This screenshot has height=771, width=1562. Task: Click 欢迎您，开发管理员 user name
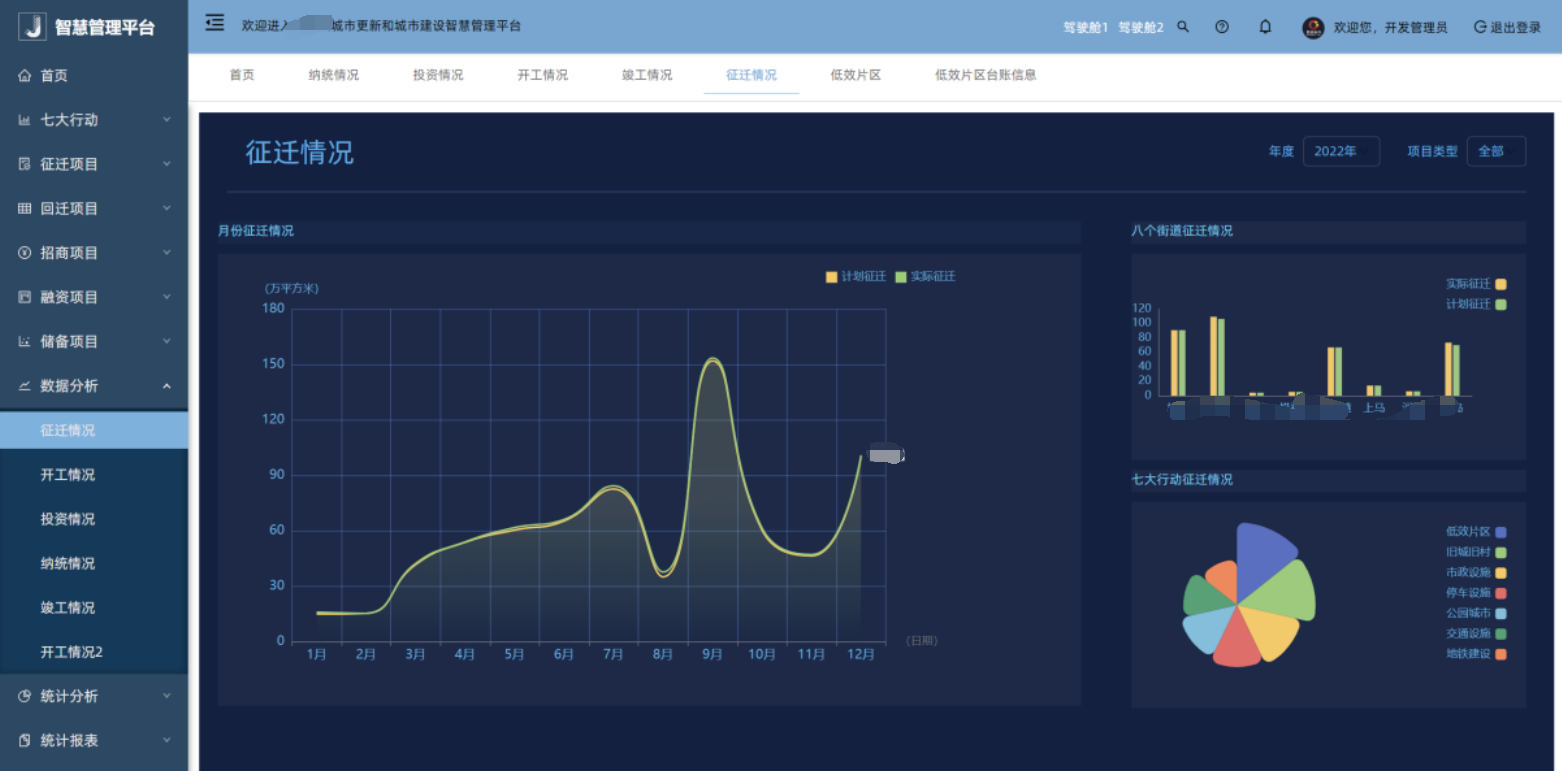click(1391, 28)
